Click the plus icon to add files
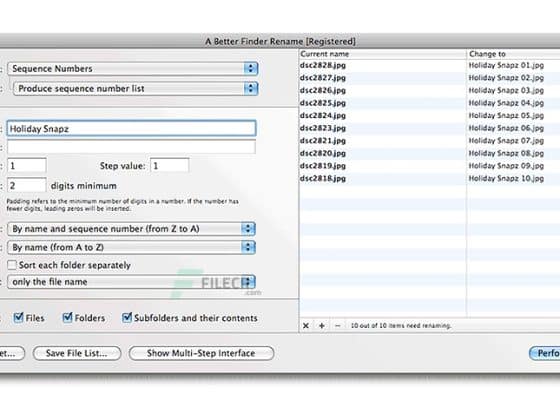560x420 pixels. point(322,326)
